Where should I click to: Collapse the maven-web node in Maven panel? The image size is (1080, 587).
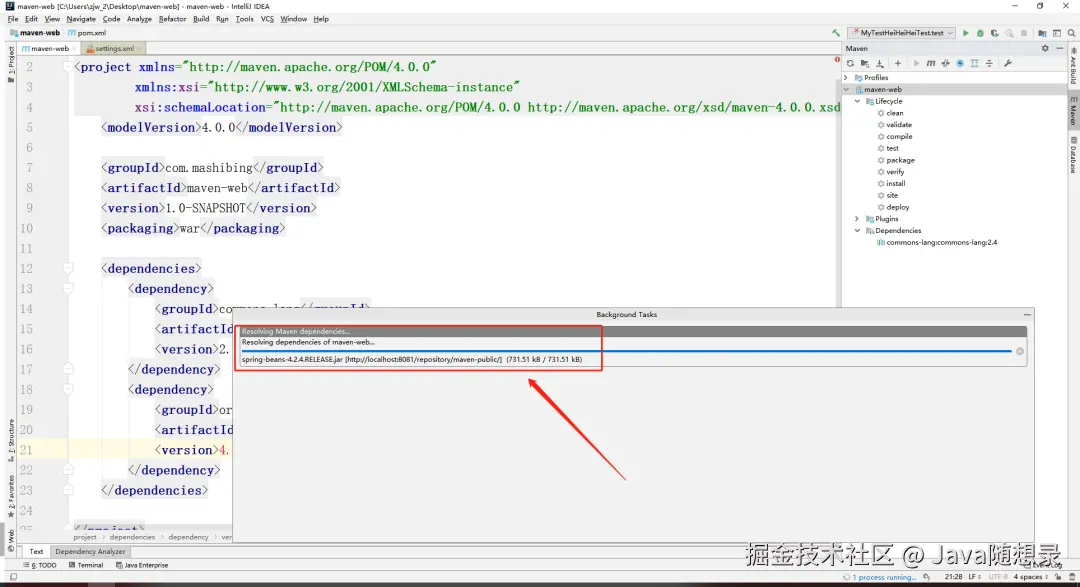(x=847, y=90)
